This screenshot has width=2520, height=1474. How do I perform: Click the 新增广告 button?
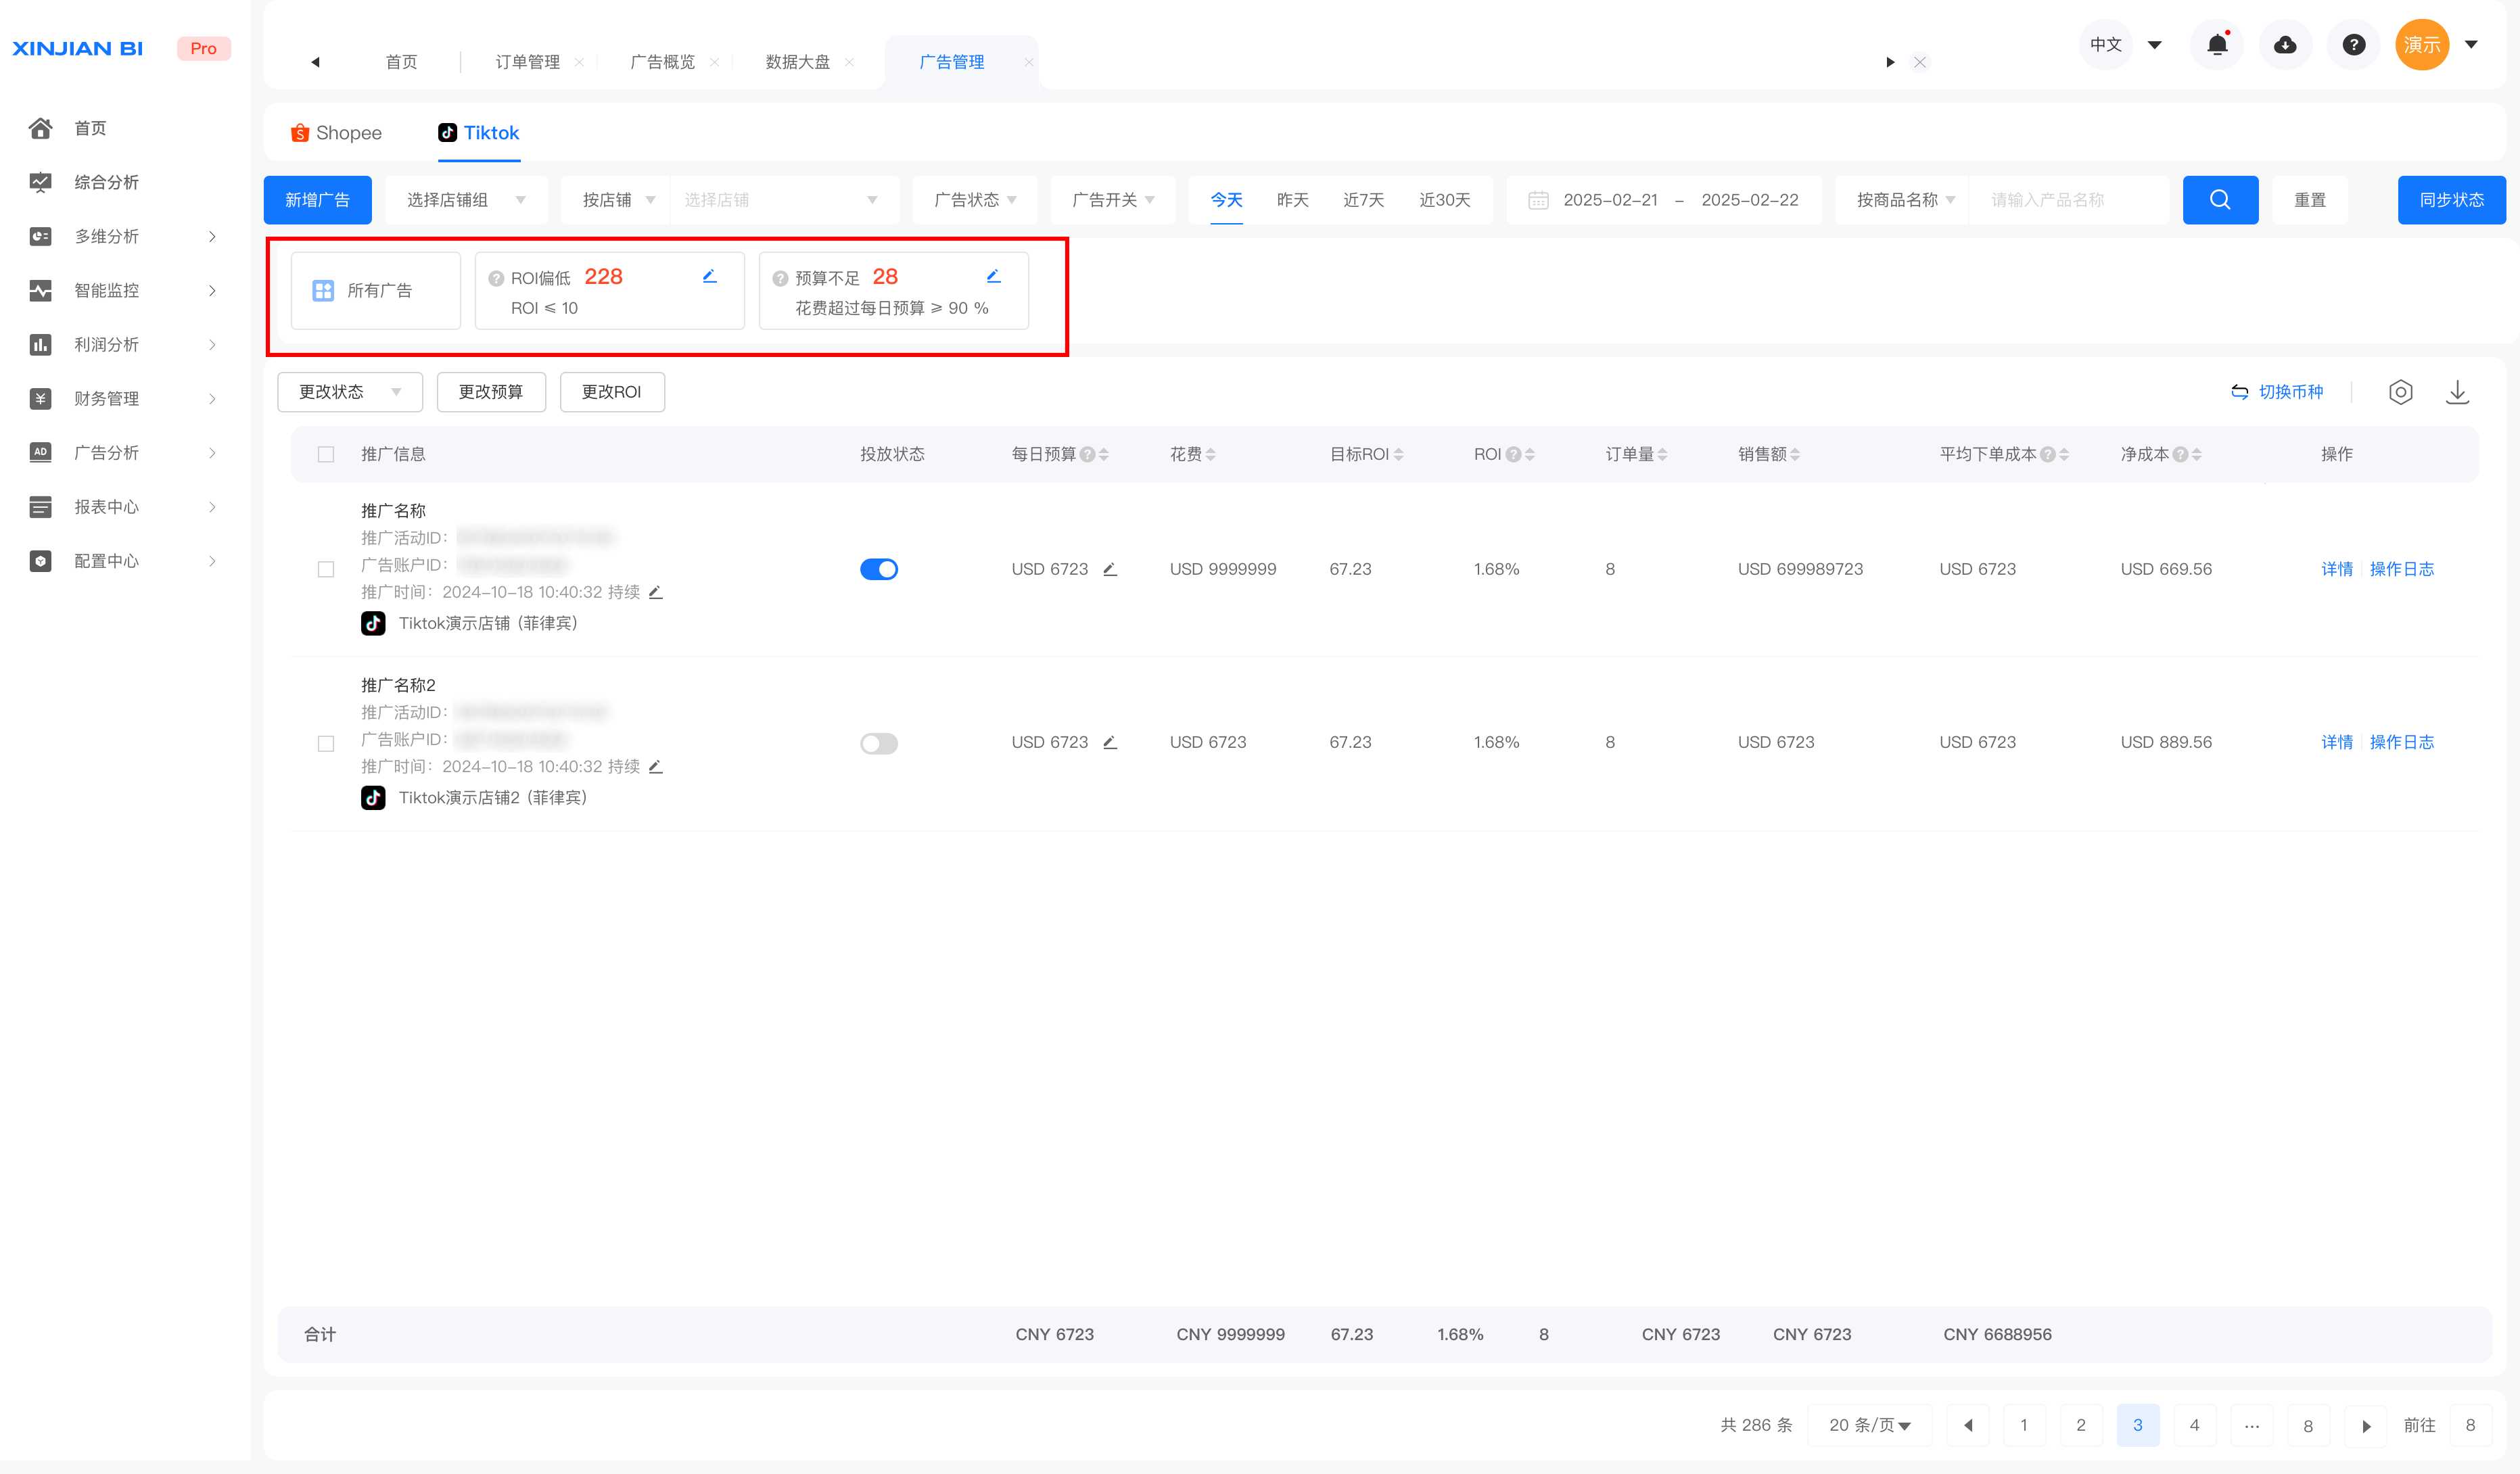[x=317, y=200]
